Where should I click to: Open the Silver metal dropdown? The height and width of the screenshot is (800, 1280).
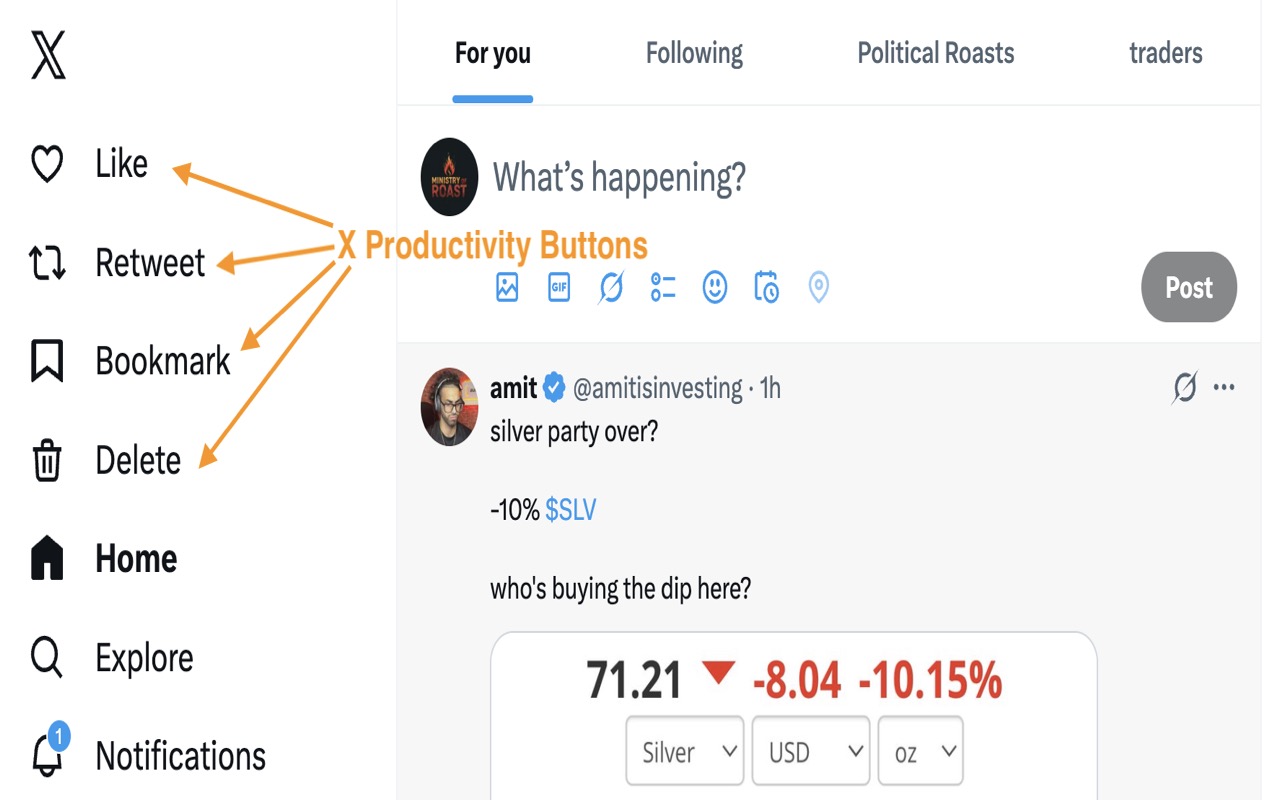pos(684,750)
